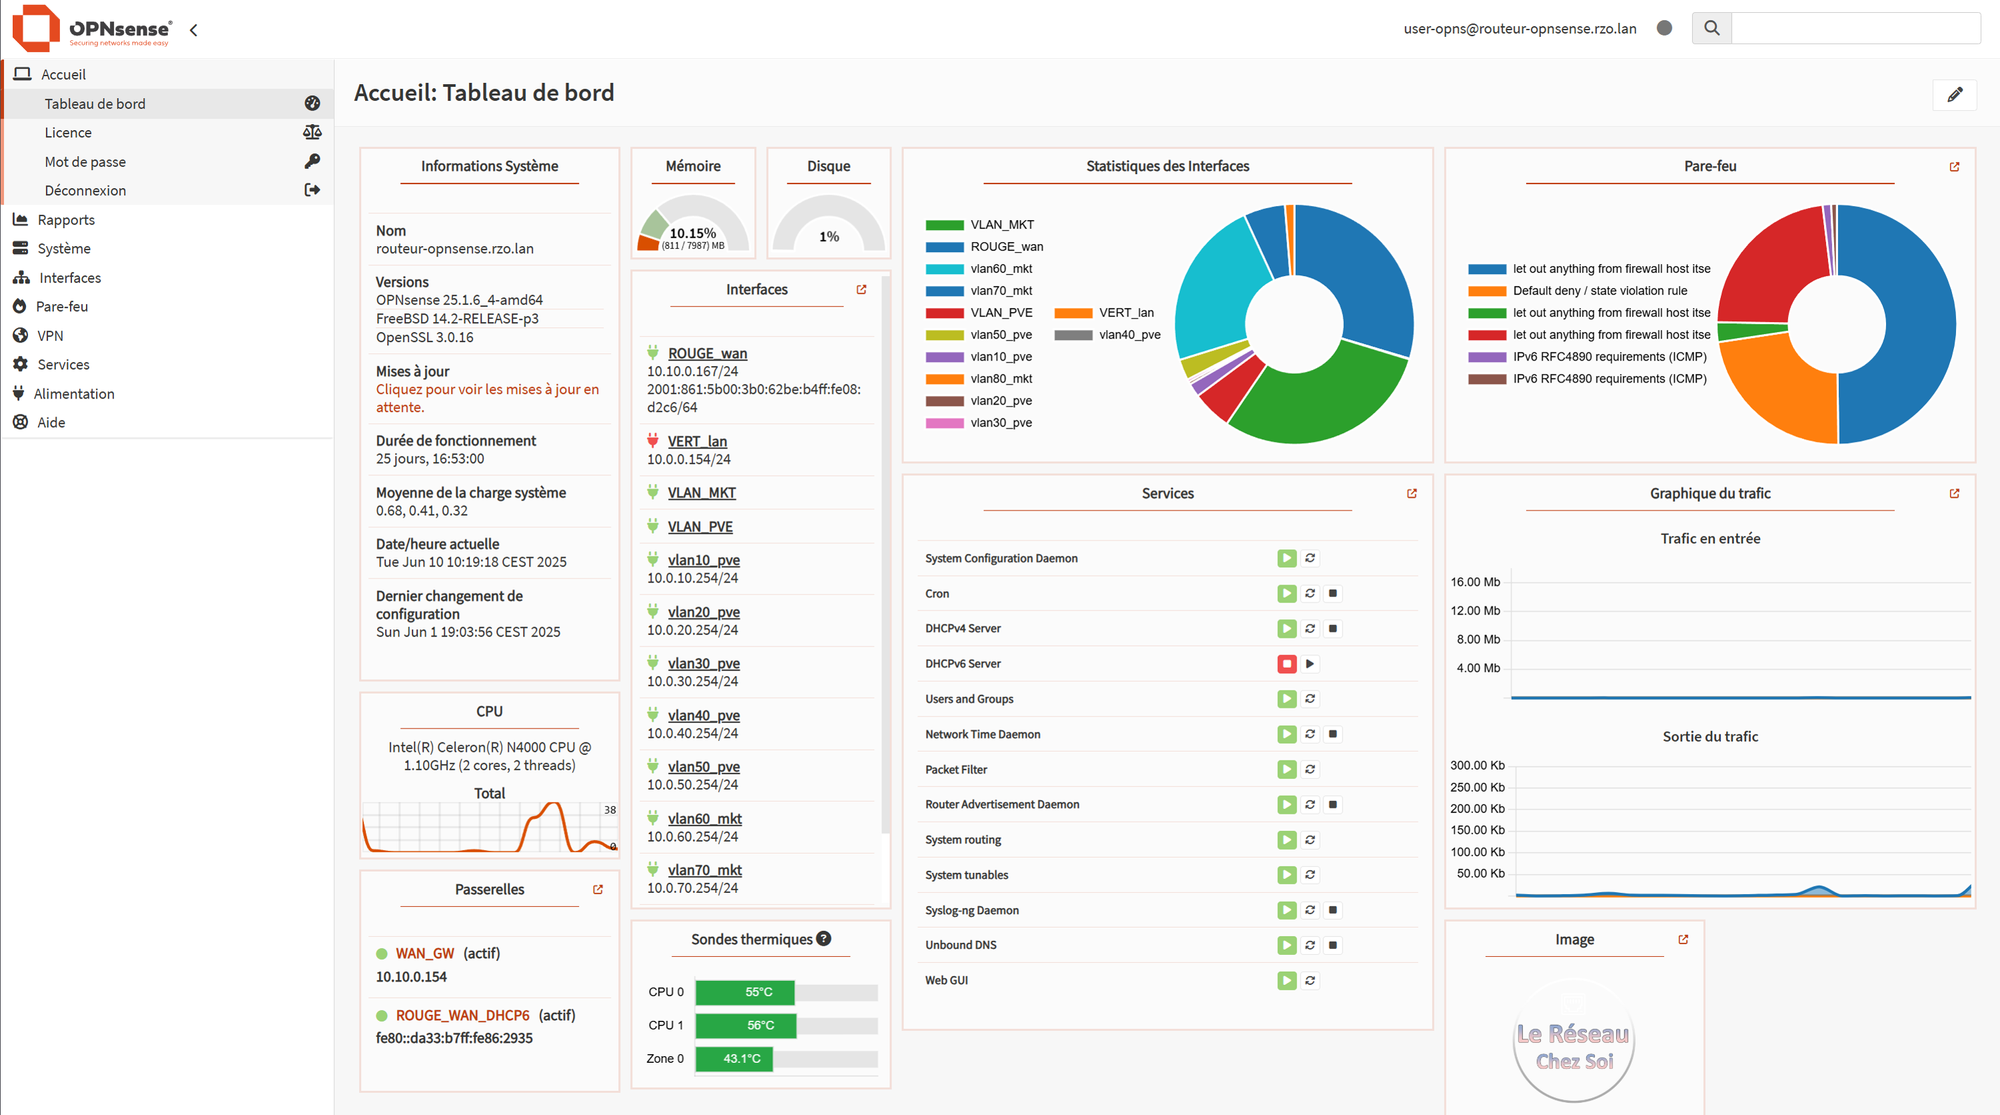Click the search input field
The image size is (2000, 1115).
coord(1855,28)
